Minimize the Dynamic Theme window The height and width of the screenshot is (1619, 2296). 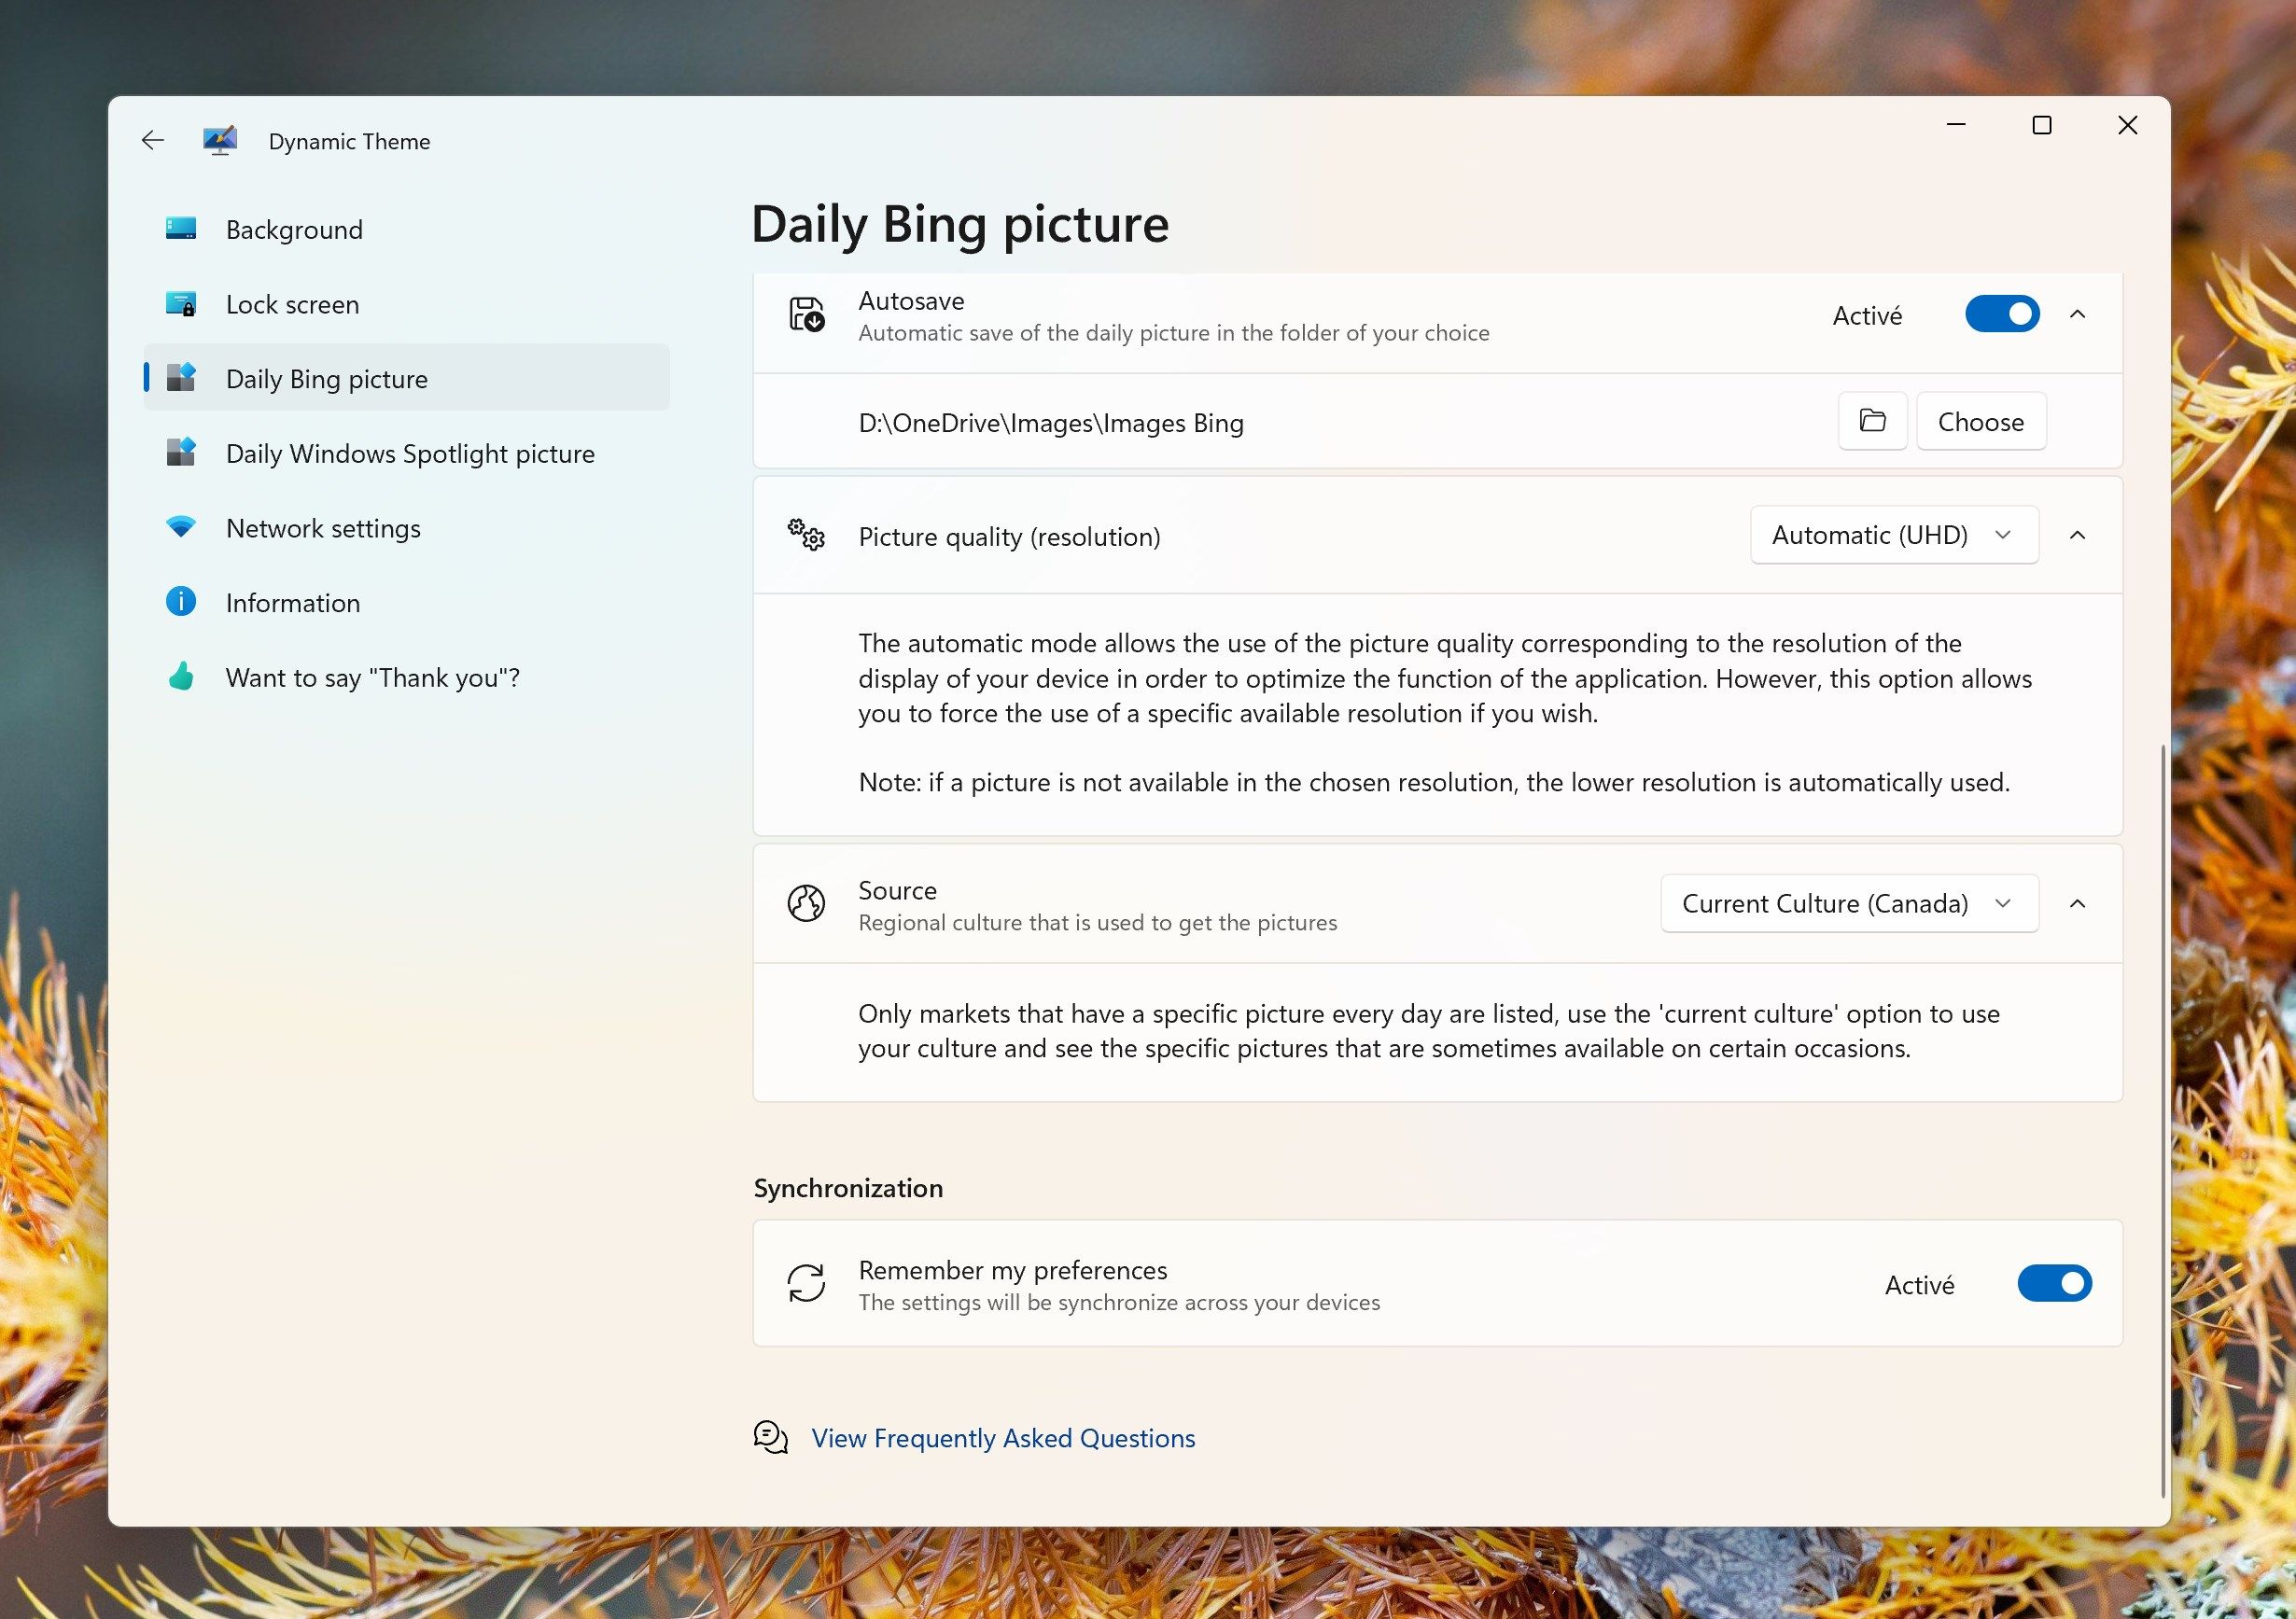pos(1956,125)
